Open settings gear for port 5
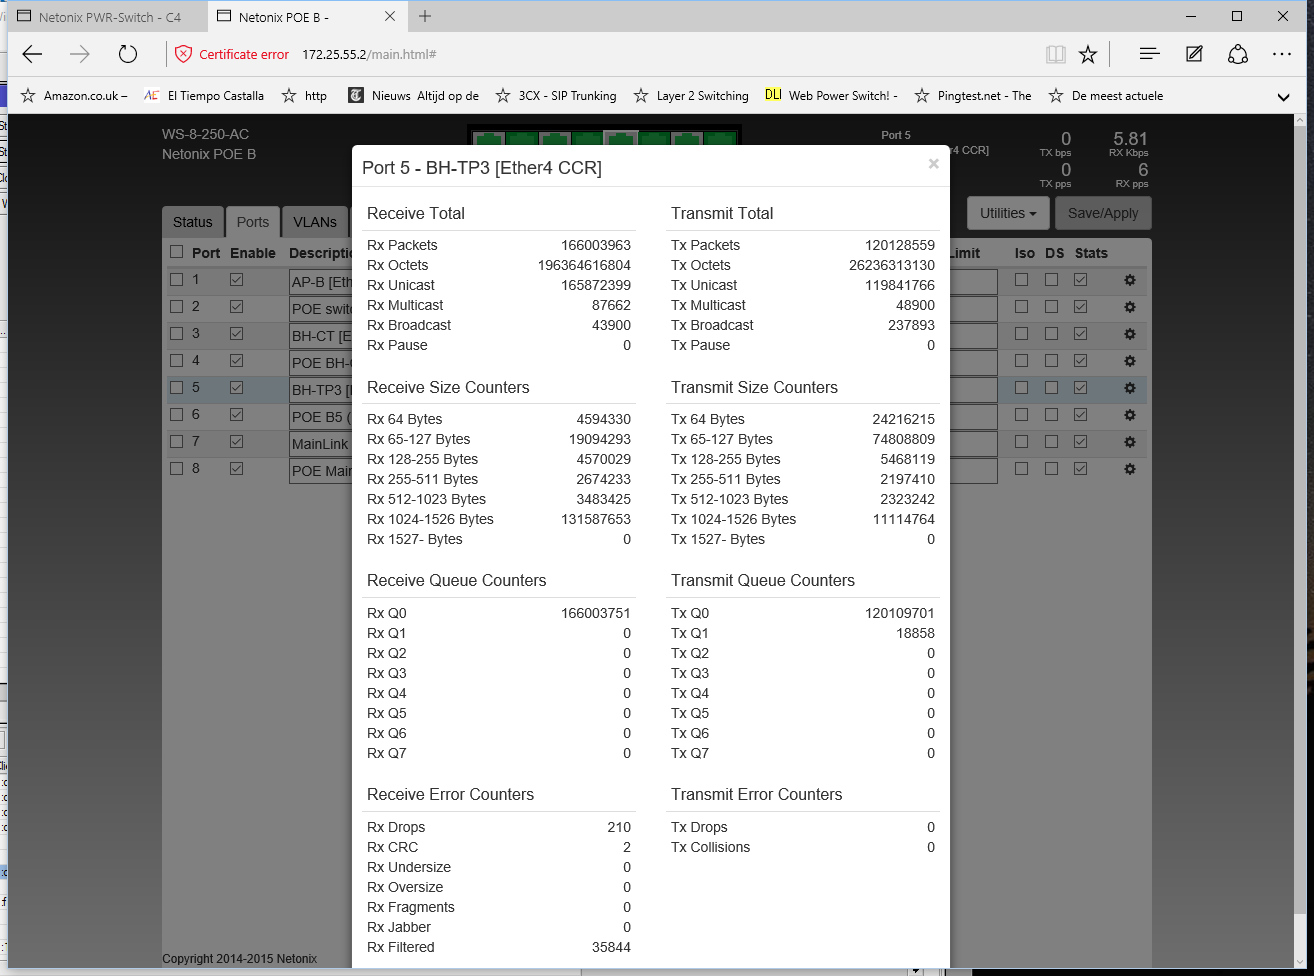The height and width of the screenshot is (976, 1314). (1130, 388)
